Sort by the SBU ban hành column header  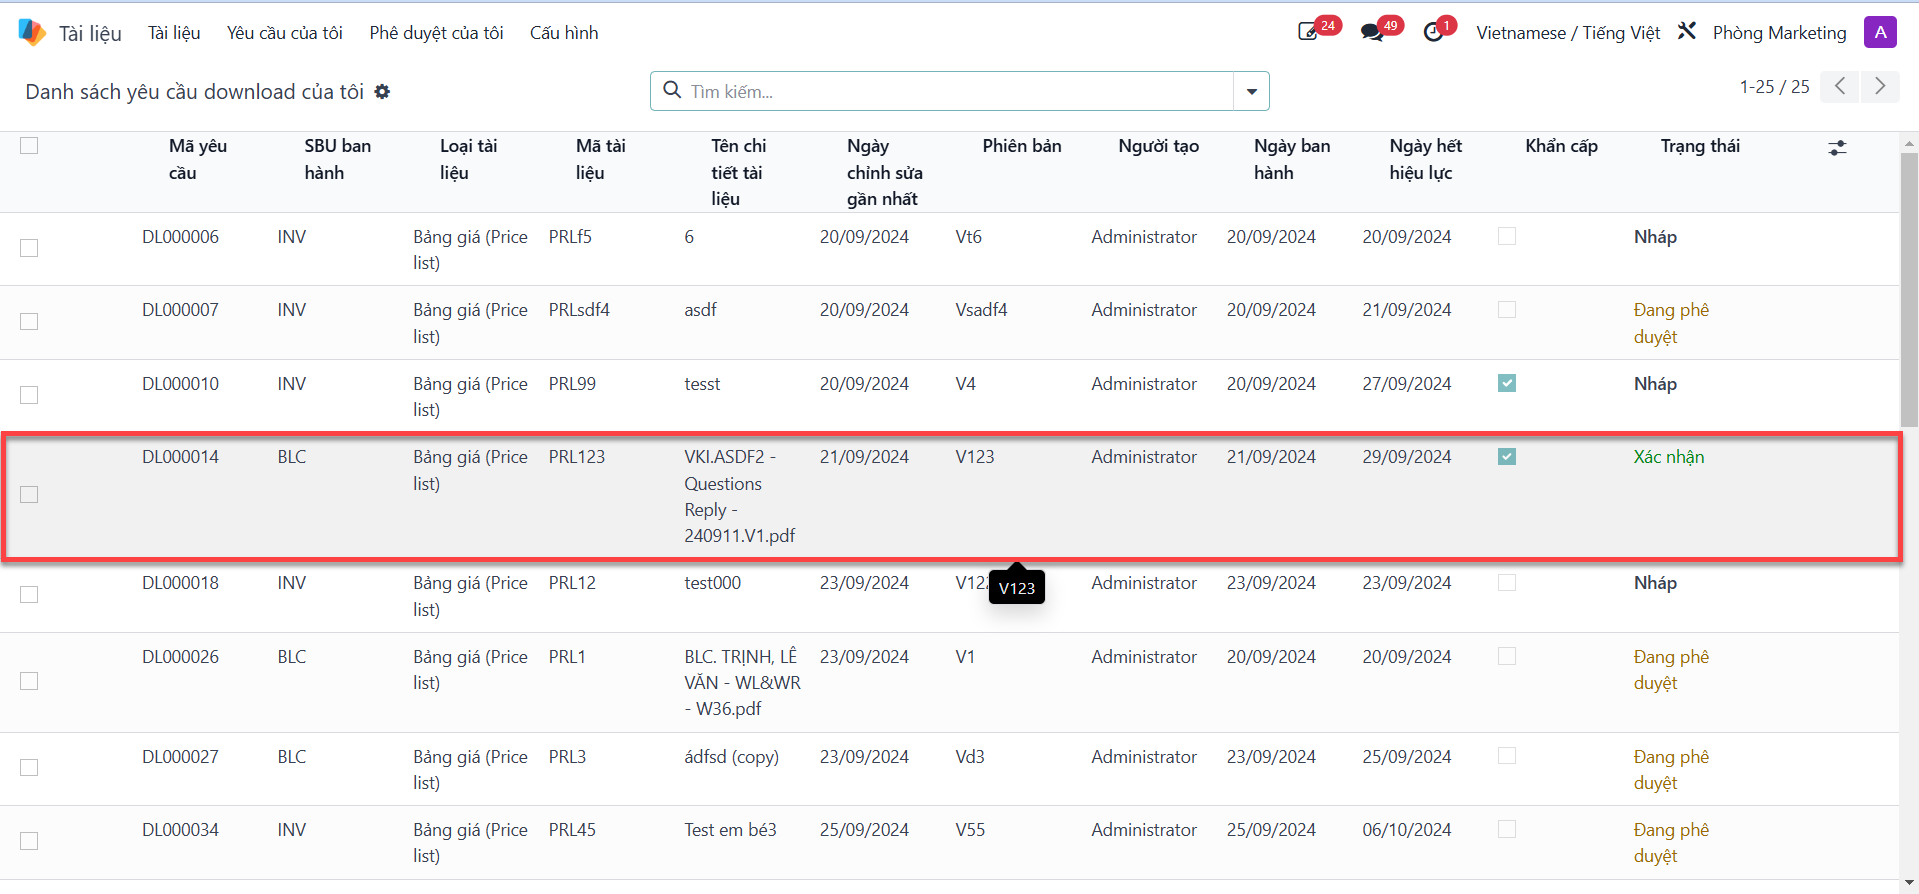click(337, 159)
